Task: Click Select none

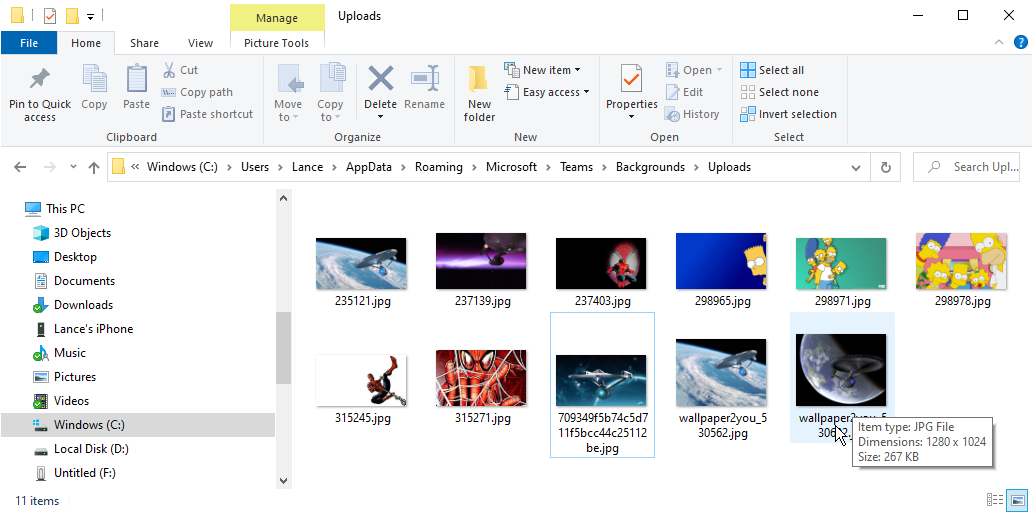Action: click(x=779, y=92)
